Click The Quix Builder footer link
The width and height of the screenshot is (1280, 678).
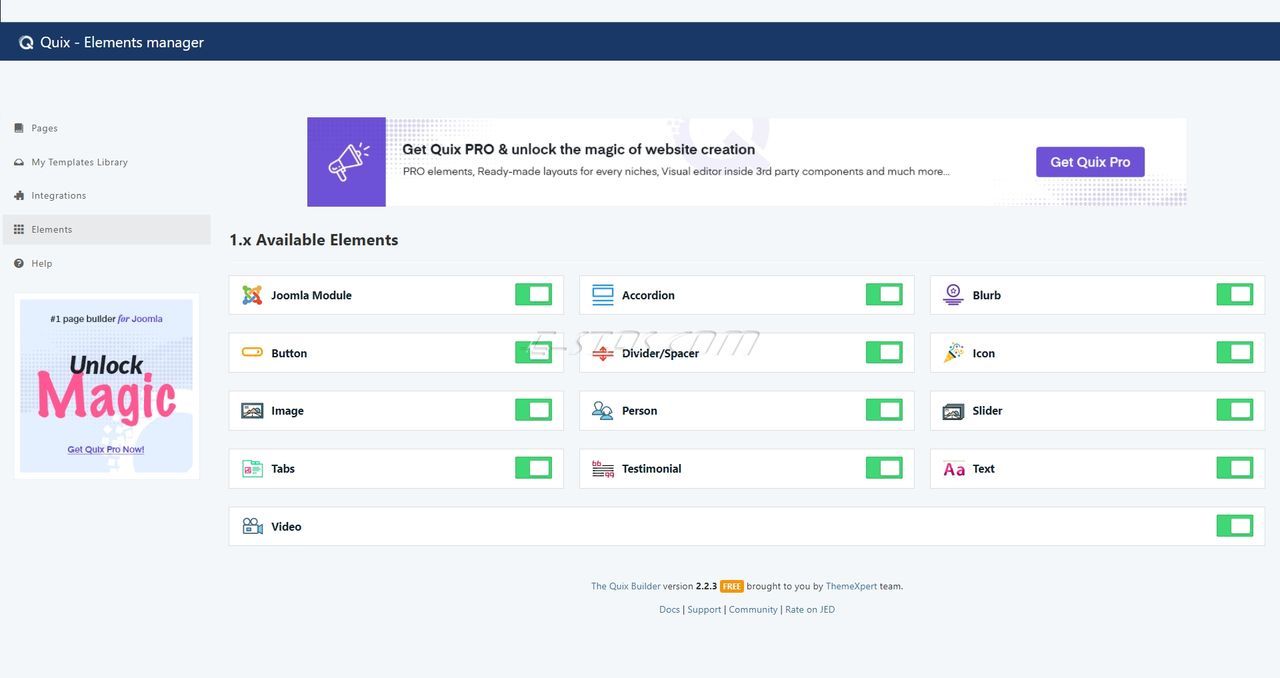[625, 587]
